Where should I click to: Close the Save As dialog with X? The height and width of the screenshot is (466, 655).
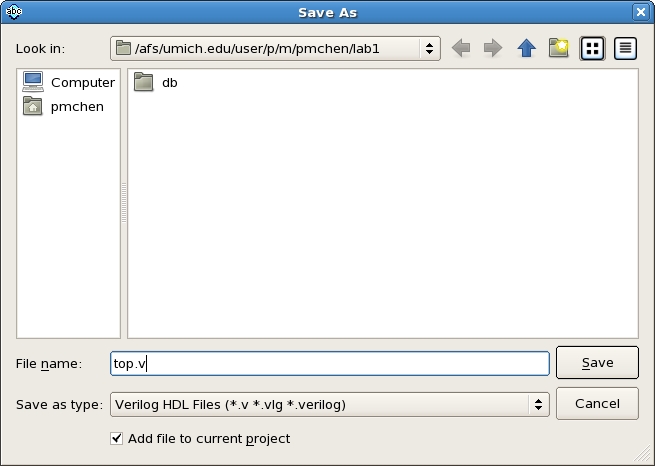tap(641, 12)
